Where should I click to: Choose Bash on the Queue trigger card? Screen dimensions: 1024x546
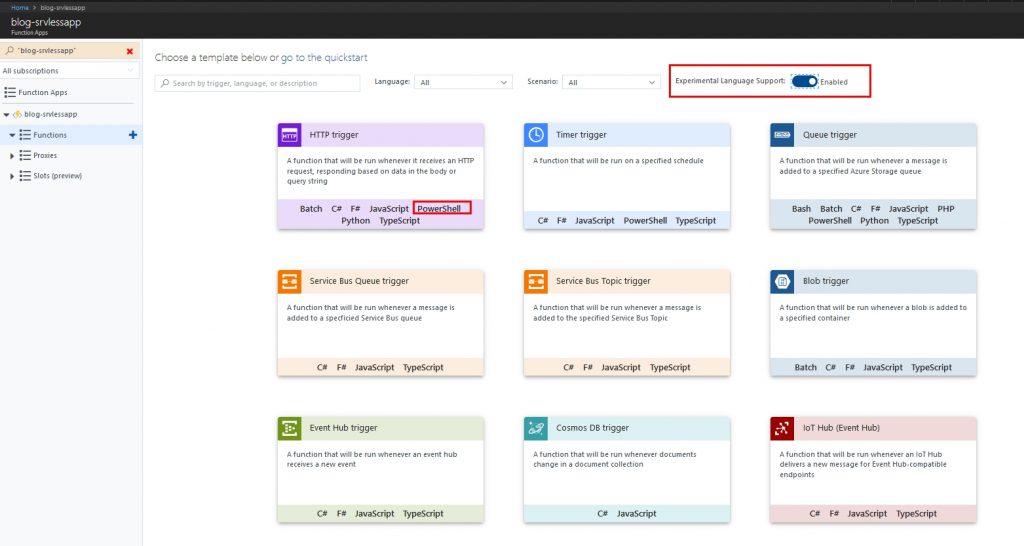click(801, 209)
